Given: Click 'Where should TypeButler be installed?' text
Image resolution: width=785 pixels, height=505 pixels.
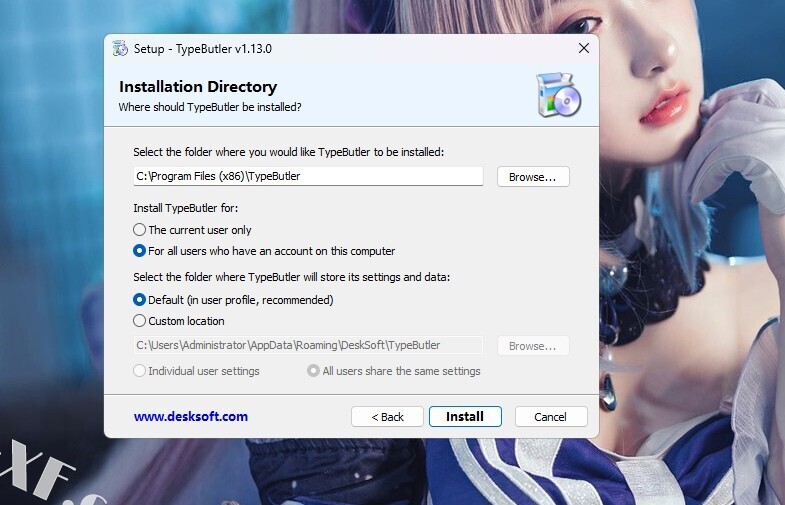Looking at the screenshot, I should (x=210, y=107).
